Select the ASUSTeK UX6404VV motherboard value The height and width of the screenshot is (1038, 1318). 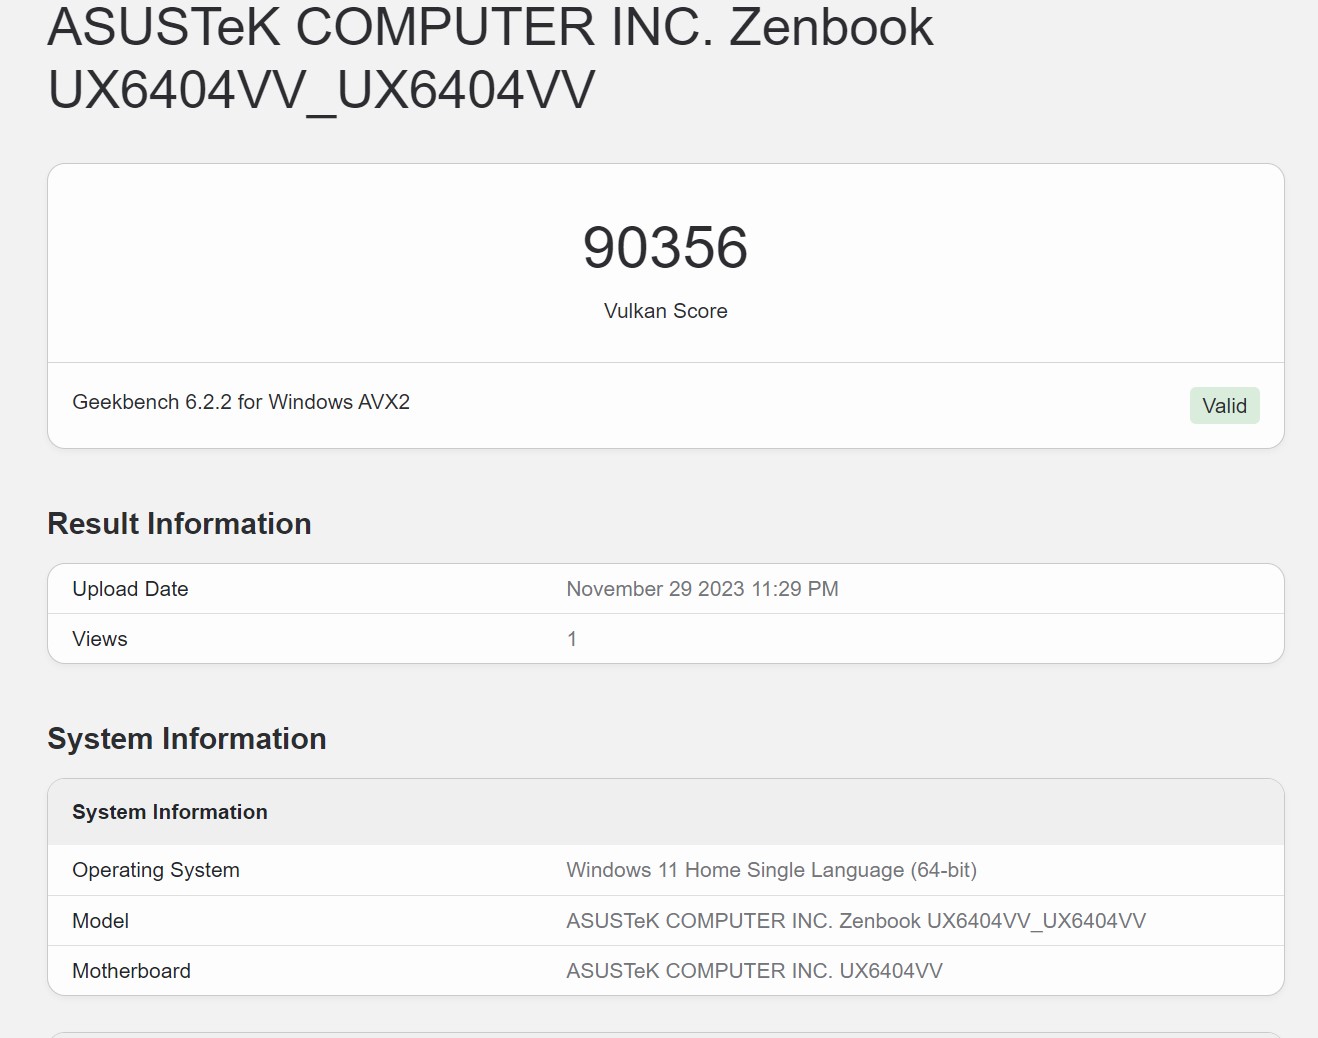pyautogui.click(x=754, y=971)
